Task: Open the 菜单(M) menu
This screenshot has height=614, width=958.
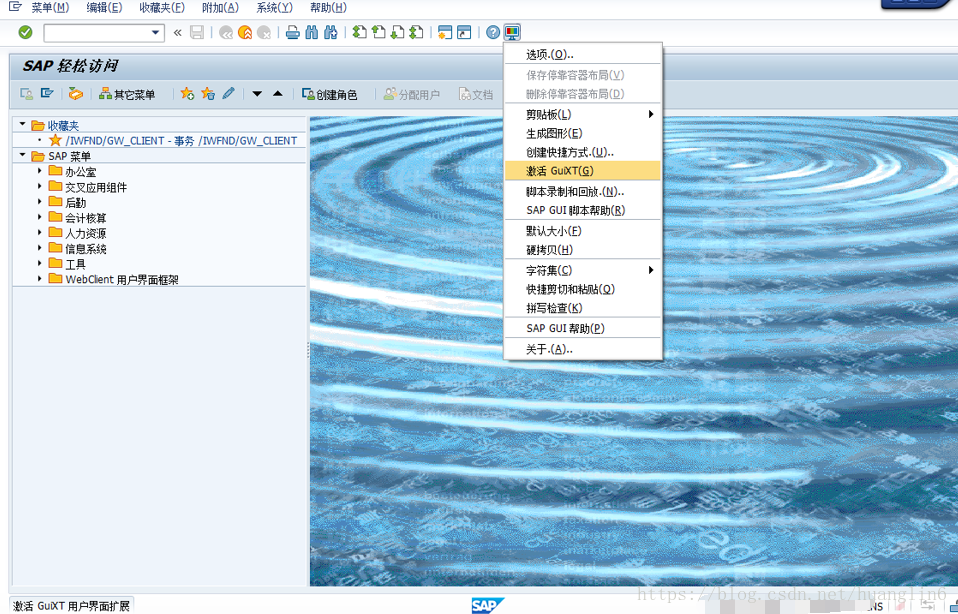Action: click(50, 8)
